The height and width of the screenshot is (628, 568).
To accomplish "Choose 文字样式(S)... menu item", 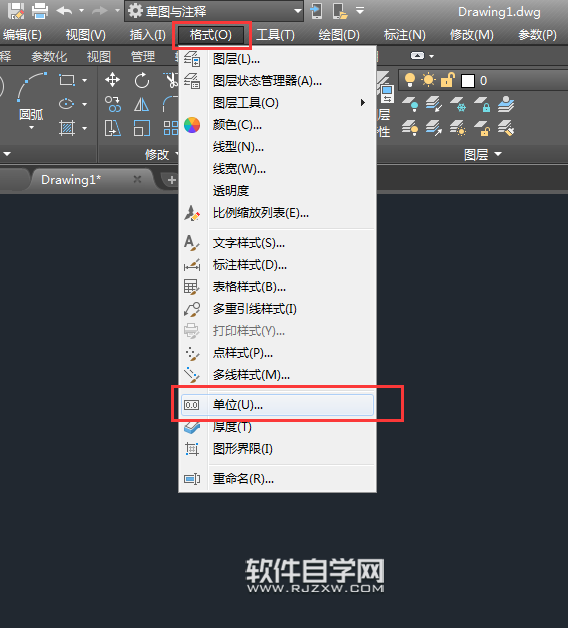I will pos(277,243).
